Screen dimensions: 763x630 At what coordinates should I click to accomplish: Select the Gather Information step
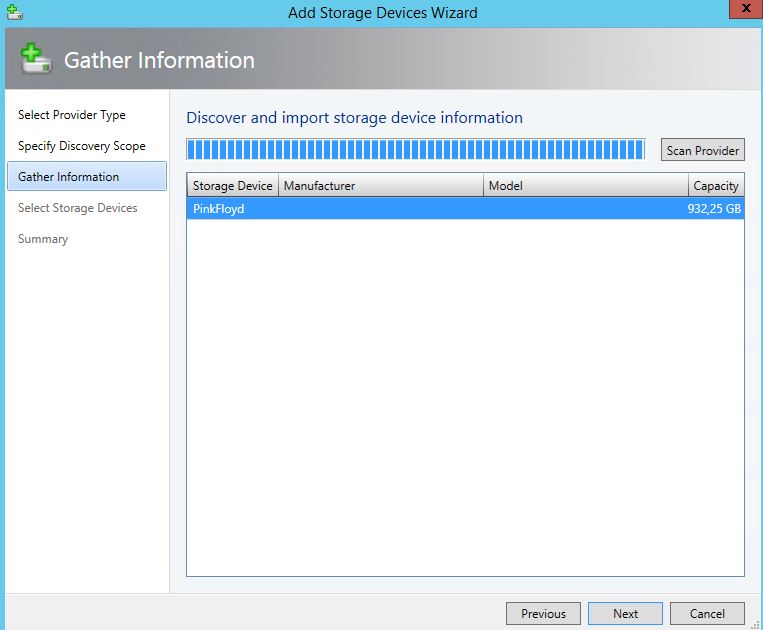87,176
